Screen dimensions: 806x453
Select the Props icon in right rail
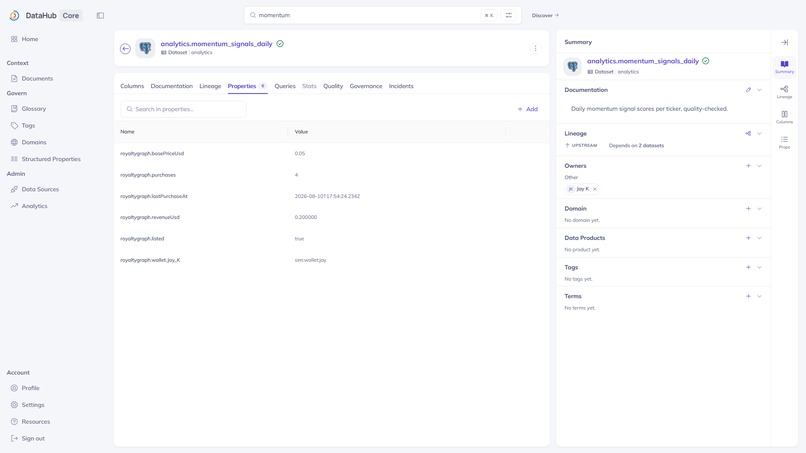coord(784,142)
